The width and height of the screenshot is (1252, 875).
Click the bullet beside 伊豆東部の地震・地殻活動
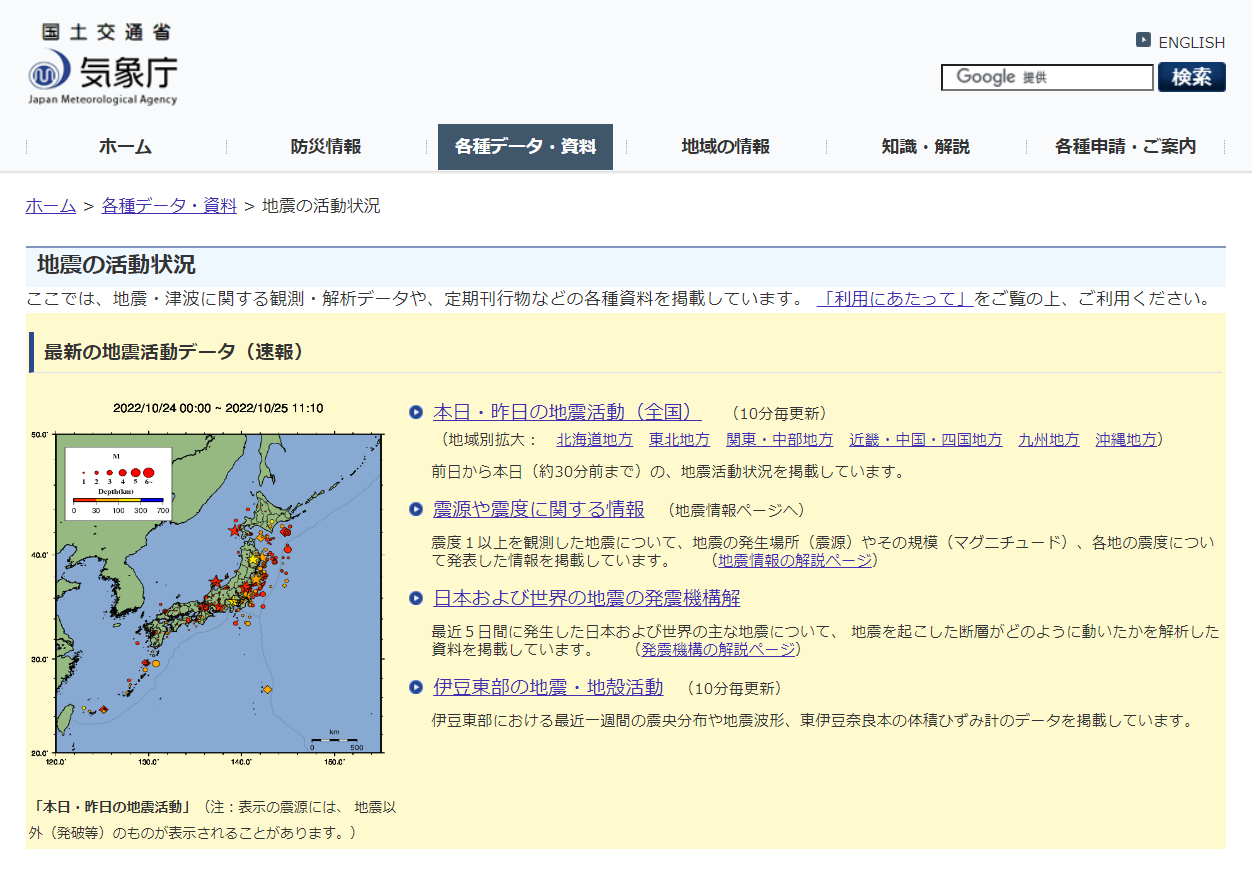(416, 687)
